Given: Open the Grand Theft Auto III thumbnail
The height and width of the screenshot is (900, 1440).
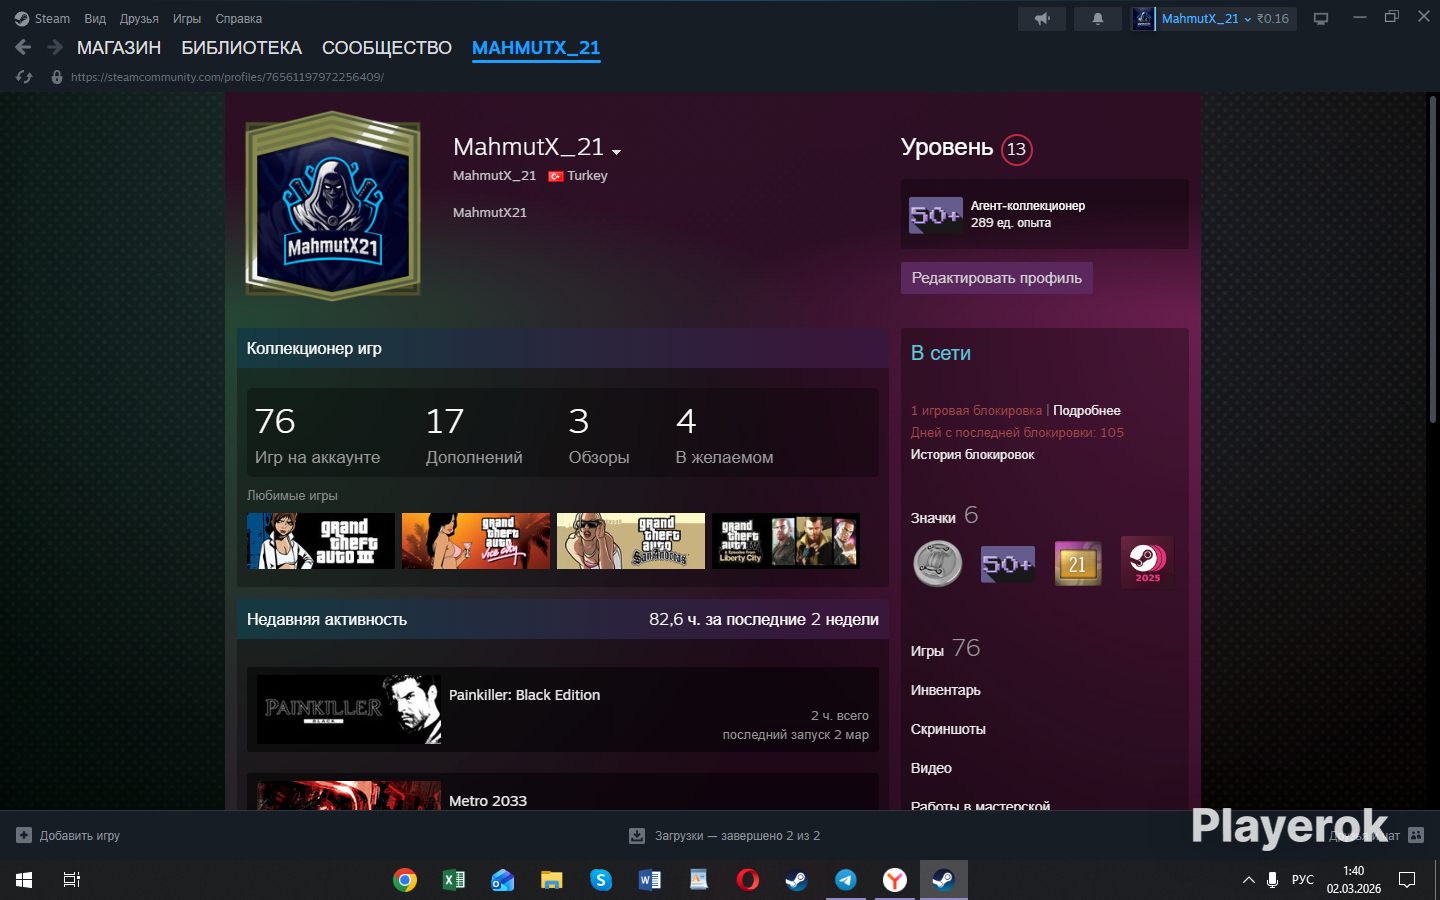Looking at the screenshot, I should 321,541.
